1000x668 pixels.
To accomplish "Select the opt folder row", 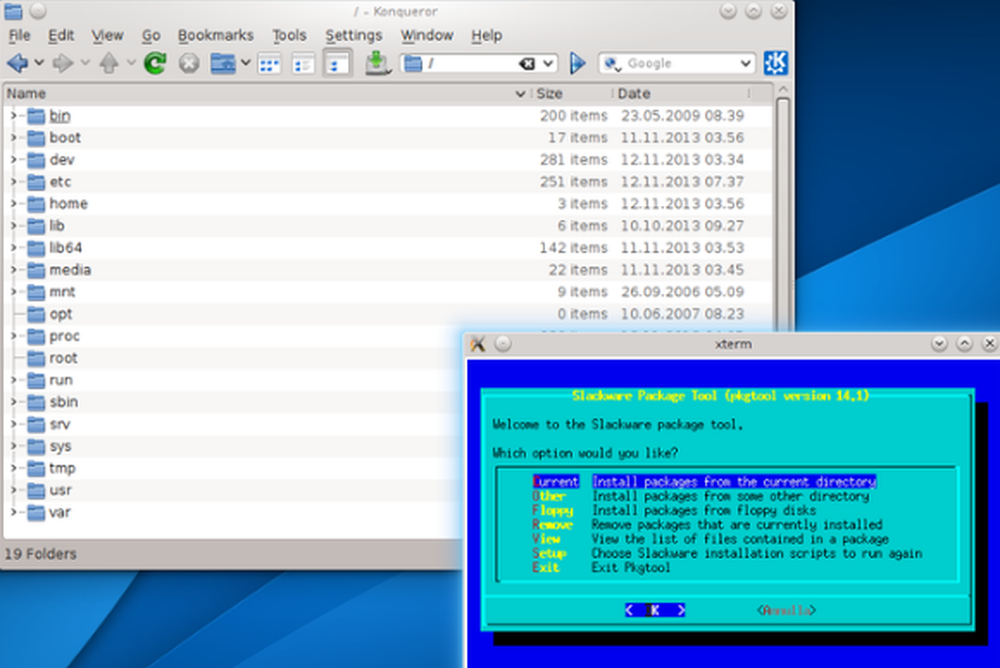I will click(388, 314).
